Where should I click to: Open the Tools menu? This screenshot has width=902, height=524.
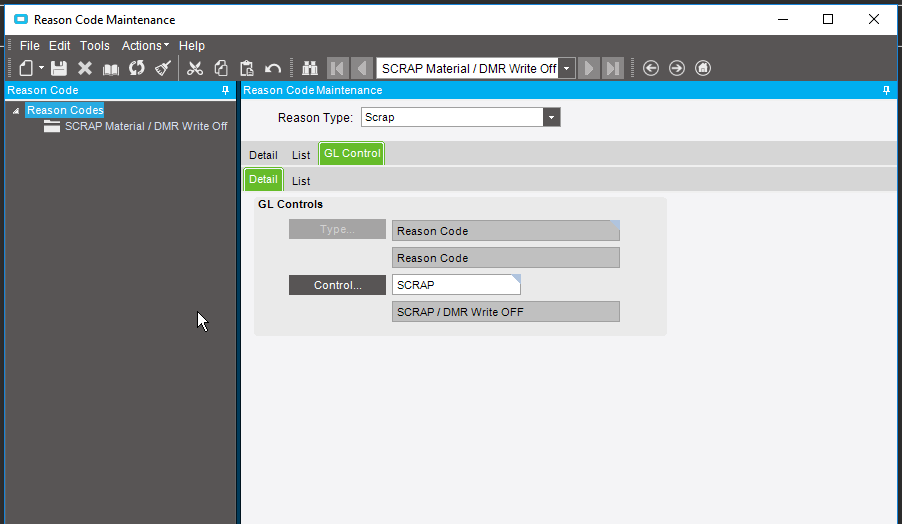click(x=94, y=45)
